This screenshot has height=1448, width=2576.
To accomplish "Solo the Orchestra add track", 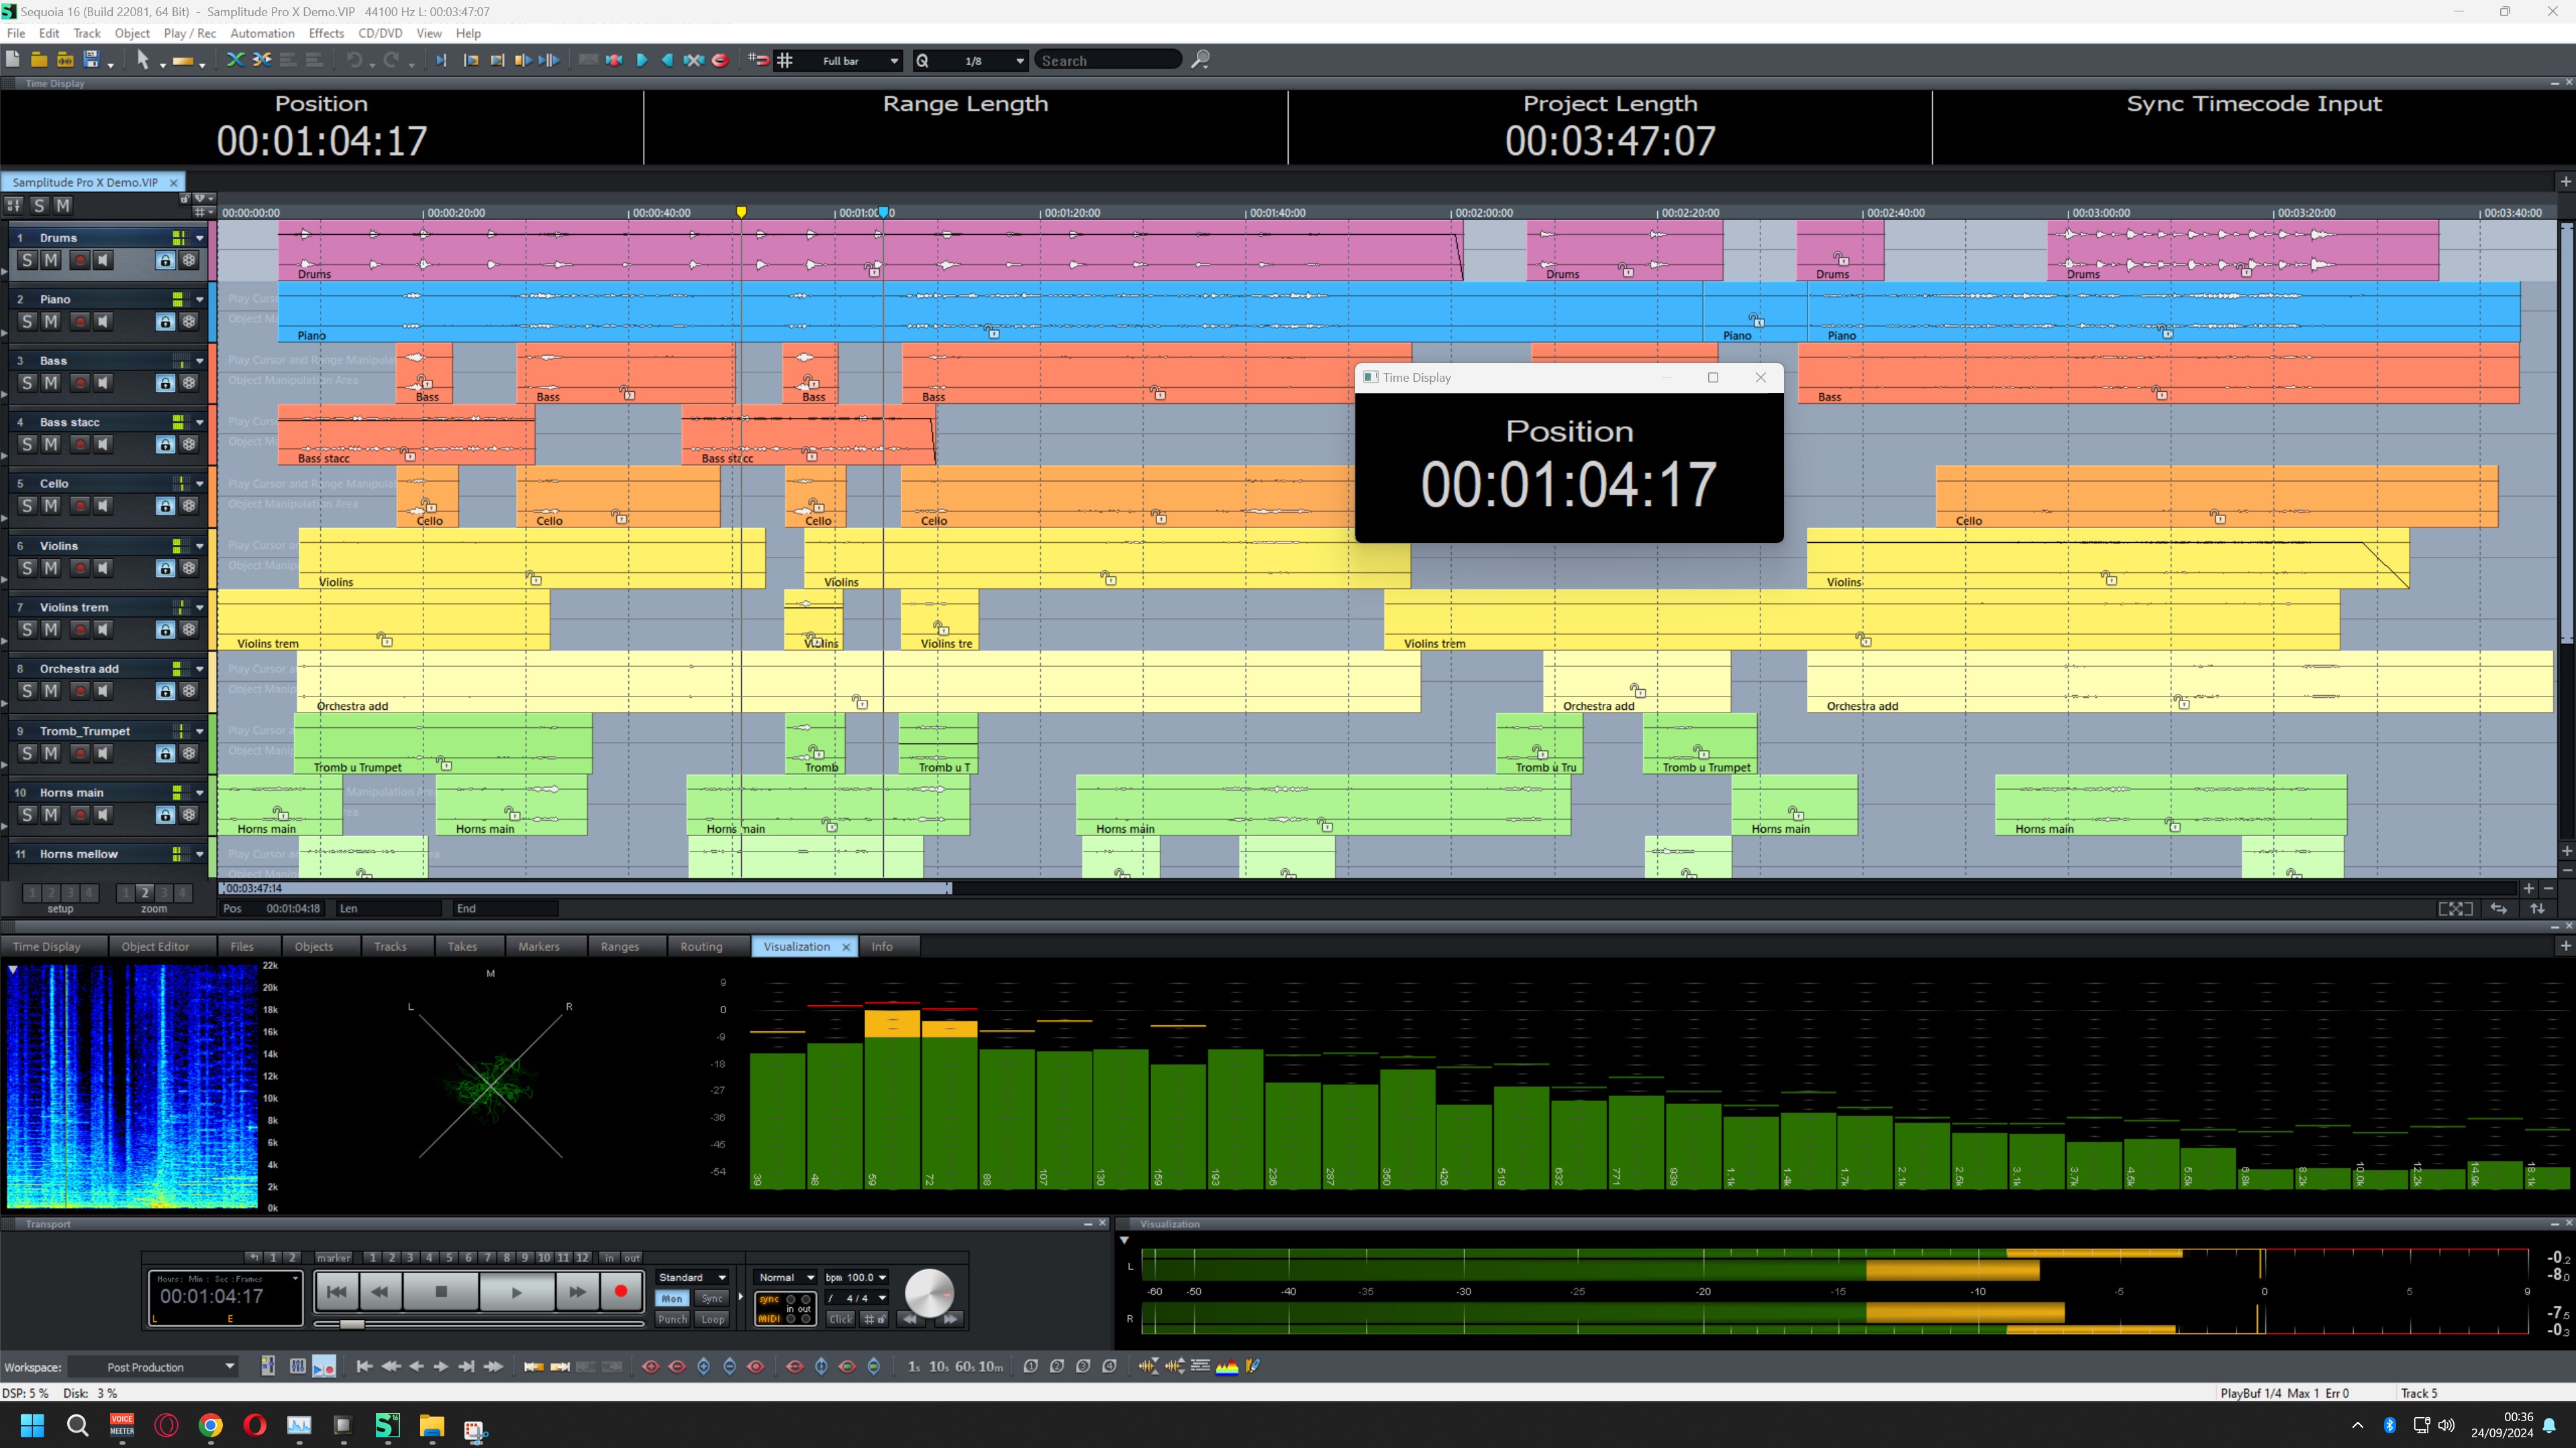I will (x=27, y=691).
